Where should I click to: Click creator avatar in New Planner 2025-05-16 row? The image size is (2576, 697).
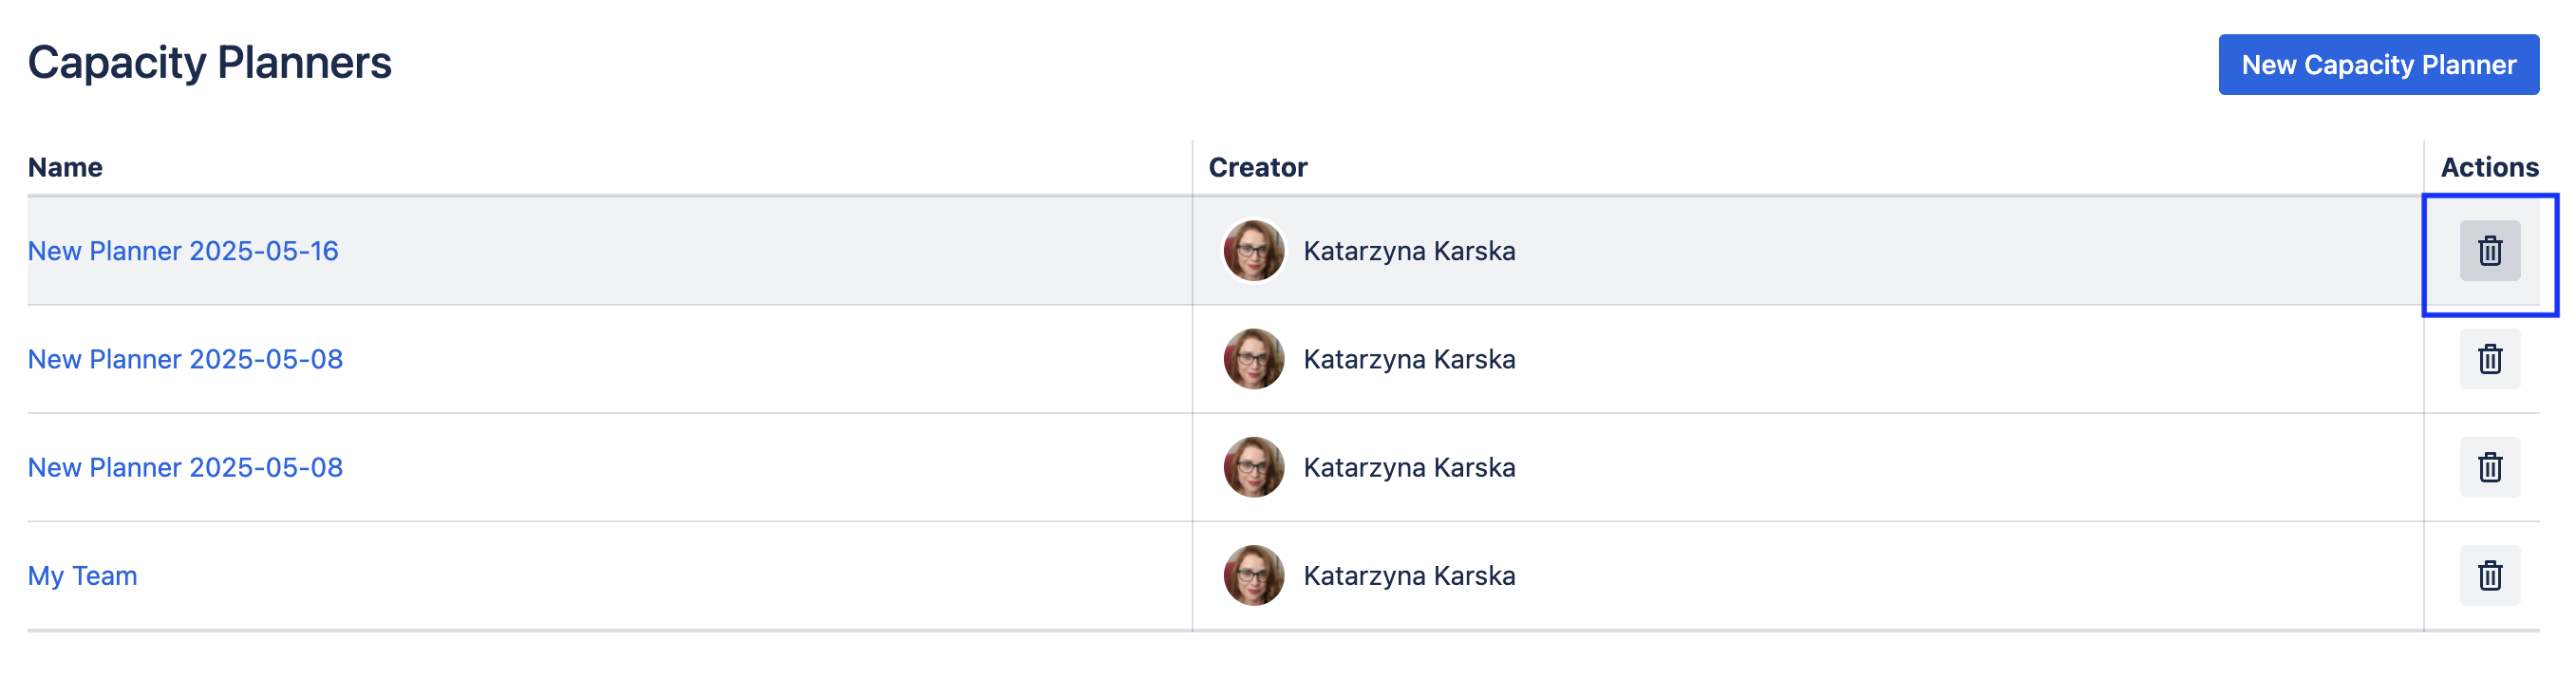point(1253,251)
